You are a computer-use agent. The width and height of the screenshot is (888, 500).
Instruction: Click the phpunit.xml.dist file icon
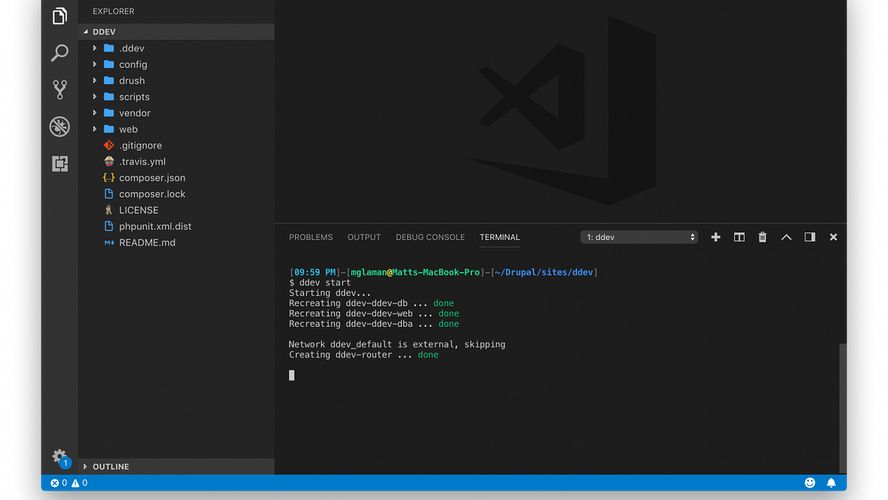tap(109, 226)
